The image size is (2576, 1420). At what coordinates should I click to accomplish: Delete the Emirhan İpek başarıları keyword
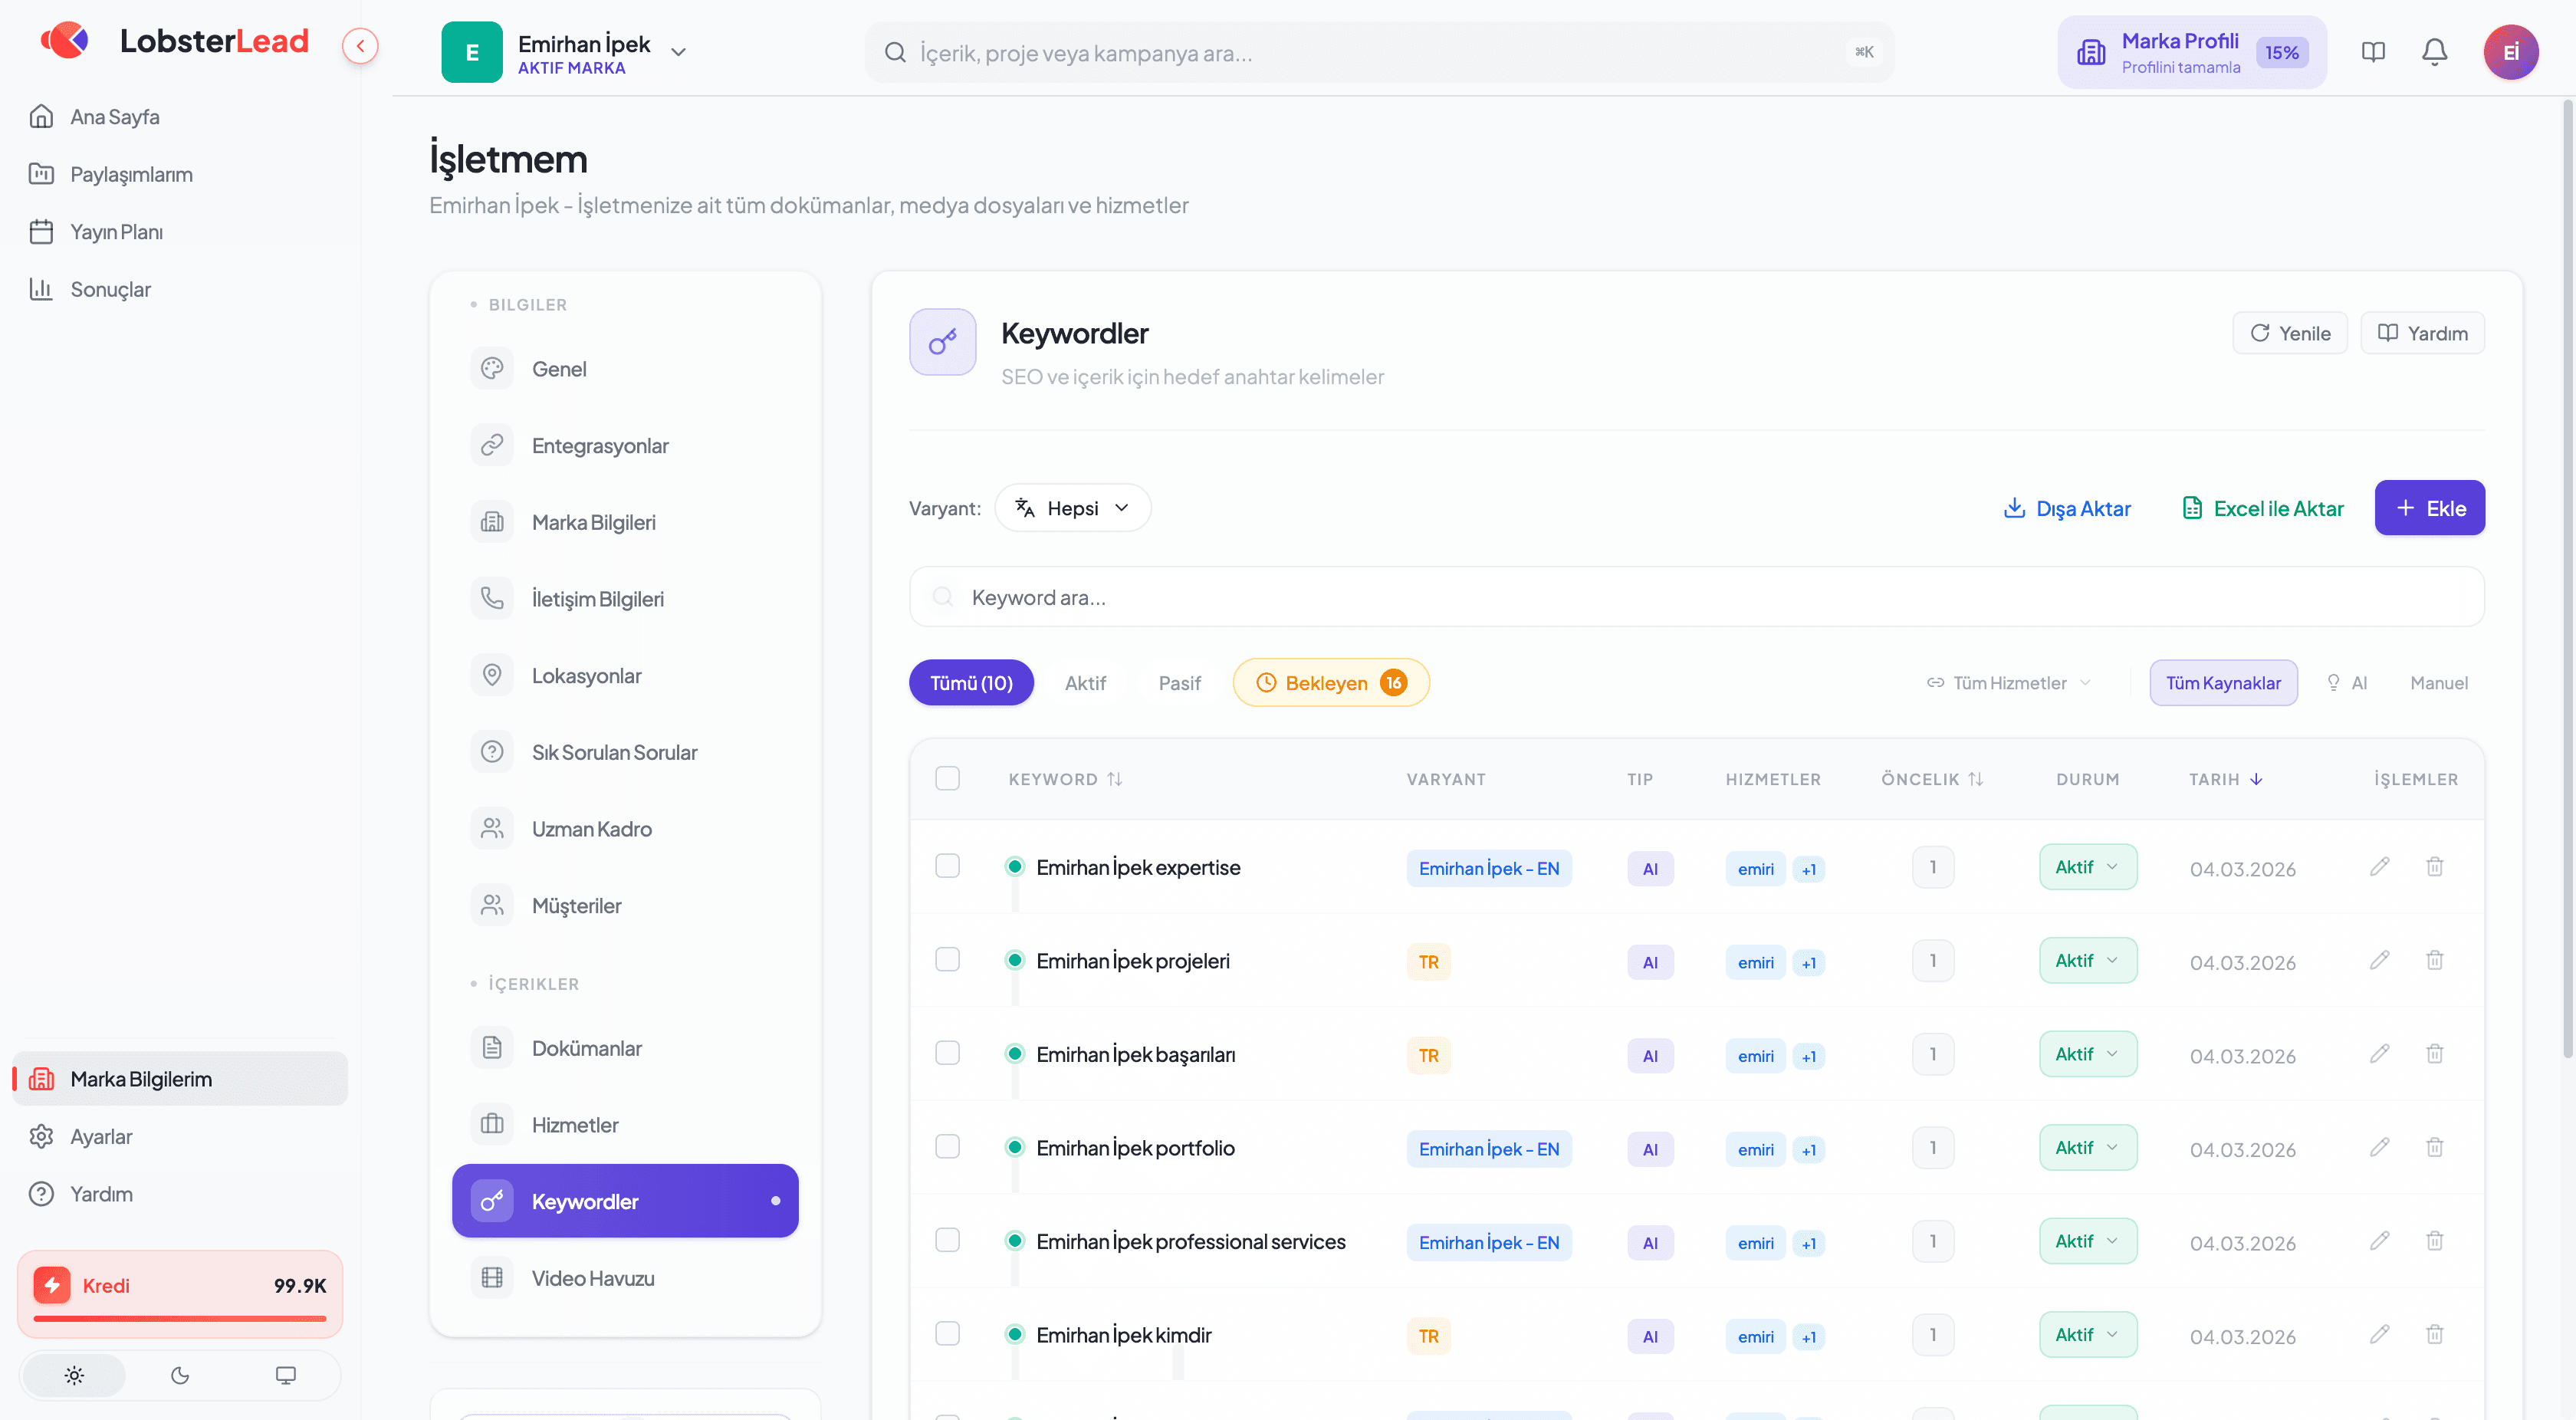(x=2434, y=1053)
